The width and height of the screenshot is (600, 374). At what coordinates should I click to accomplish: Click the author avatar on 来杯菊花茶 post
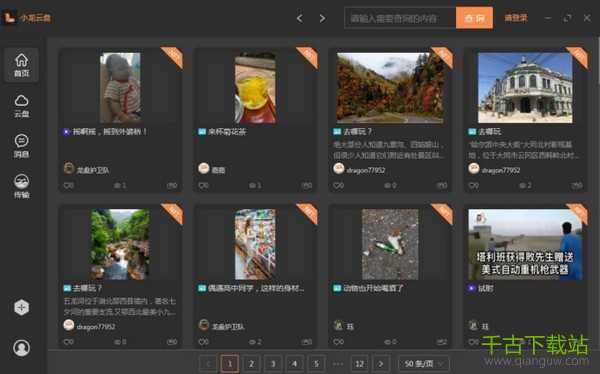204,168
